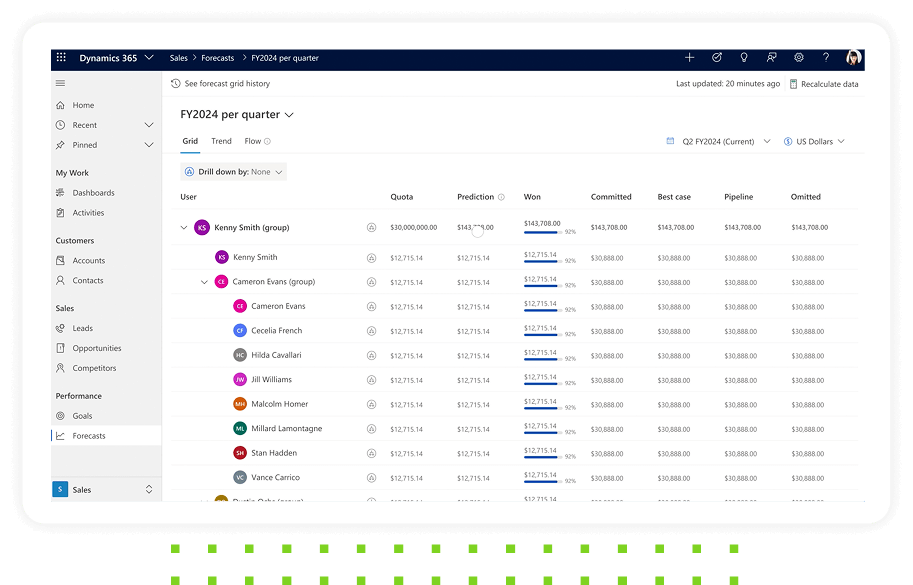Click the Sales breadcrumb link
Image resolution: width=913 pixels, height=585 pixels.
[x=179, y=58]
